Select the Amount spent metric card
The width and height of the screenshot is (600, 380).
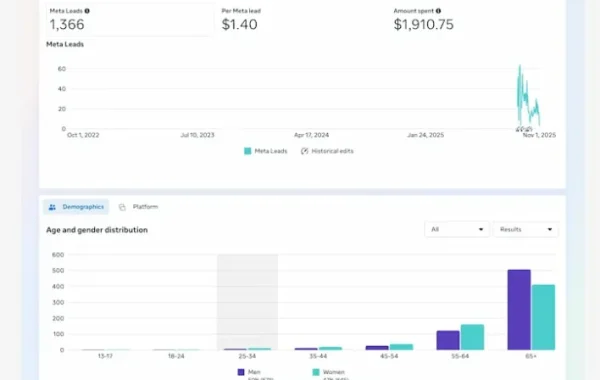tap(474, 20)
